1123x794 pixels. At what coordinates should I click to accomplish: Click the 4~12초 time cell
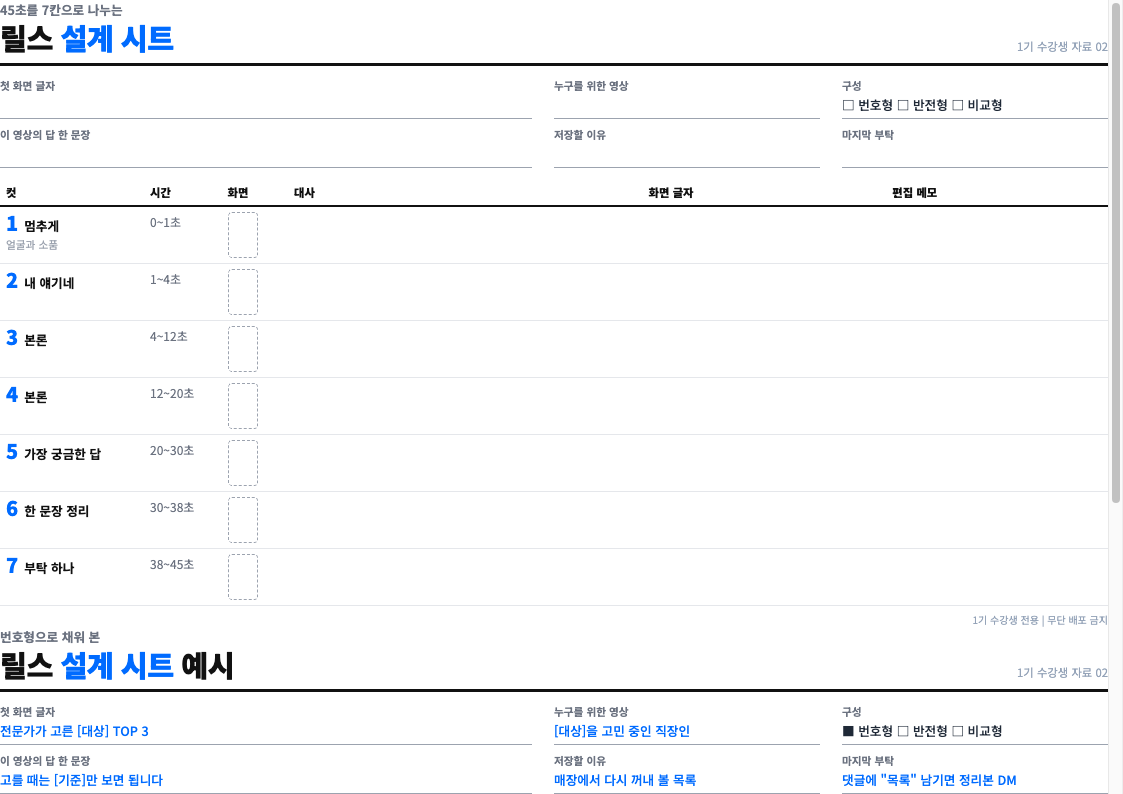168,337
